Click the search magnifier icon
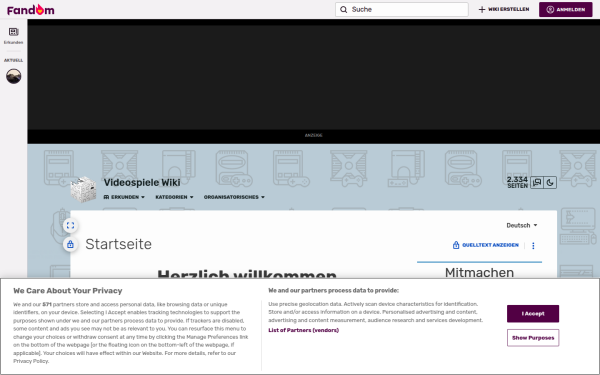Image resolution: width=600 pixels, height=375 pixels. point(344,10)
